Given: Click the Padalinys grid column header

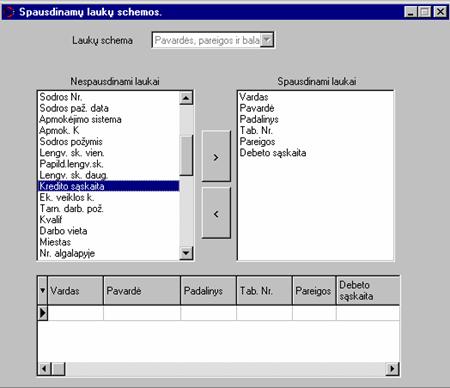Looking at the screenshot, I should (x=209, y=291).
